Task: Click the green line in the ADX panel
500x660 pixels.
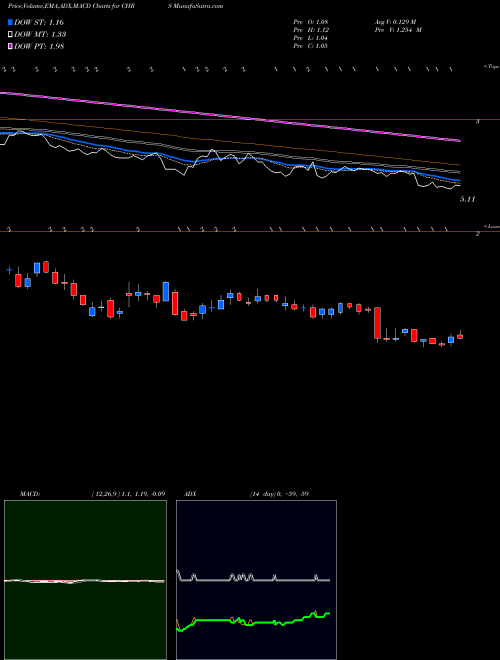Action: click(253, 621)
